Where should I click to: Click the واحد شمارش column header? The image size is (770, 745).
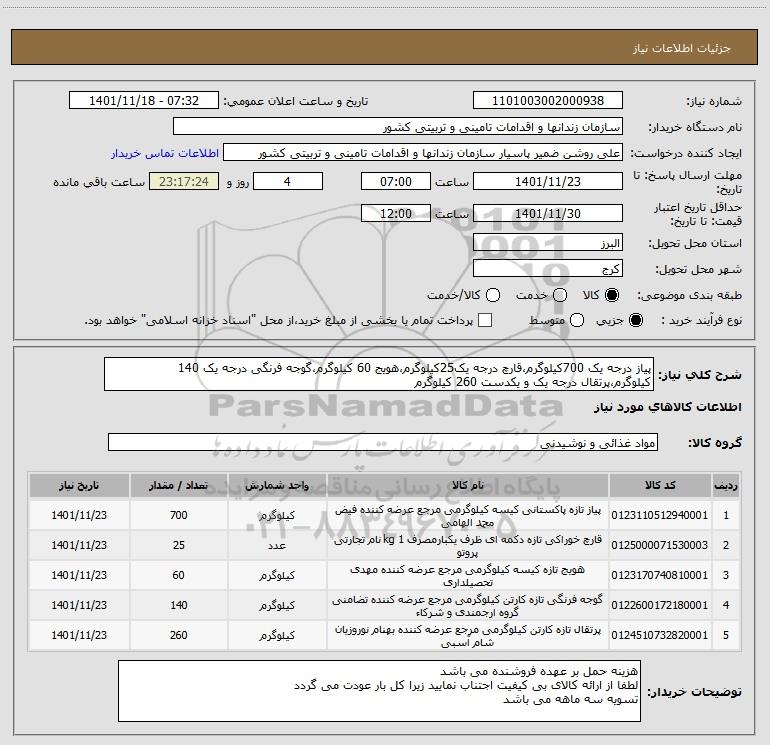point(277,485)
